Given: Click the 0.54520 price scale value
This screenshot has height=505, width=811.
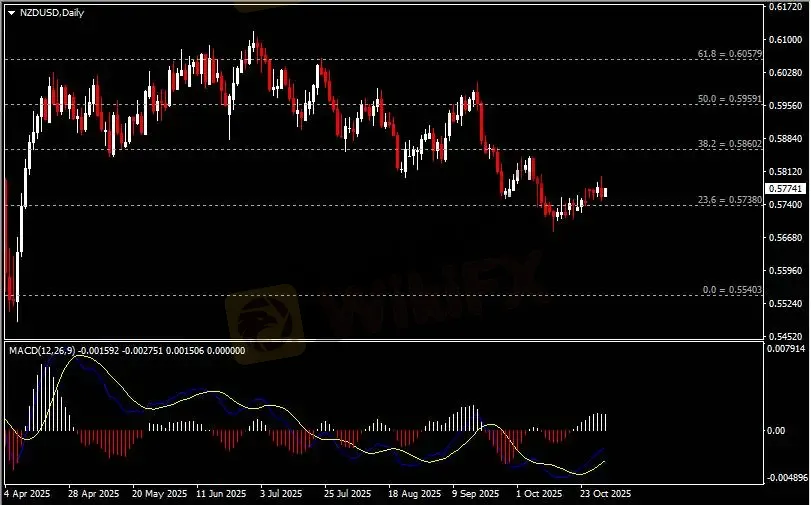Looking at the screenshot, I should 786,337.
